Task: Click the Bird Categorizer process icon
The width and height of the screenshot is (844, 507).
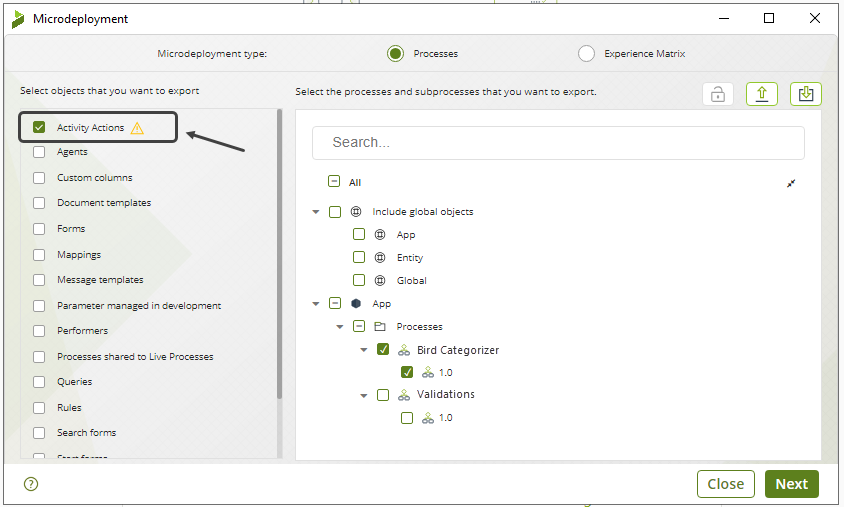Action: (404, 351)
